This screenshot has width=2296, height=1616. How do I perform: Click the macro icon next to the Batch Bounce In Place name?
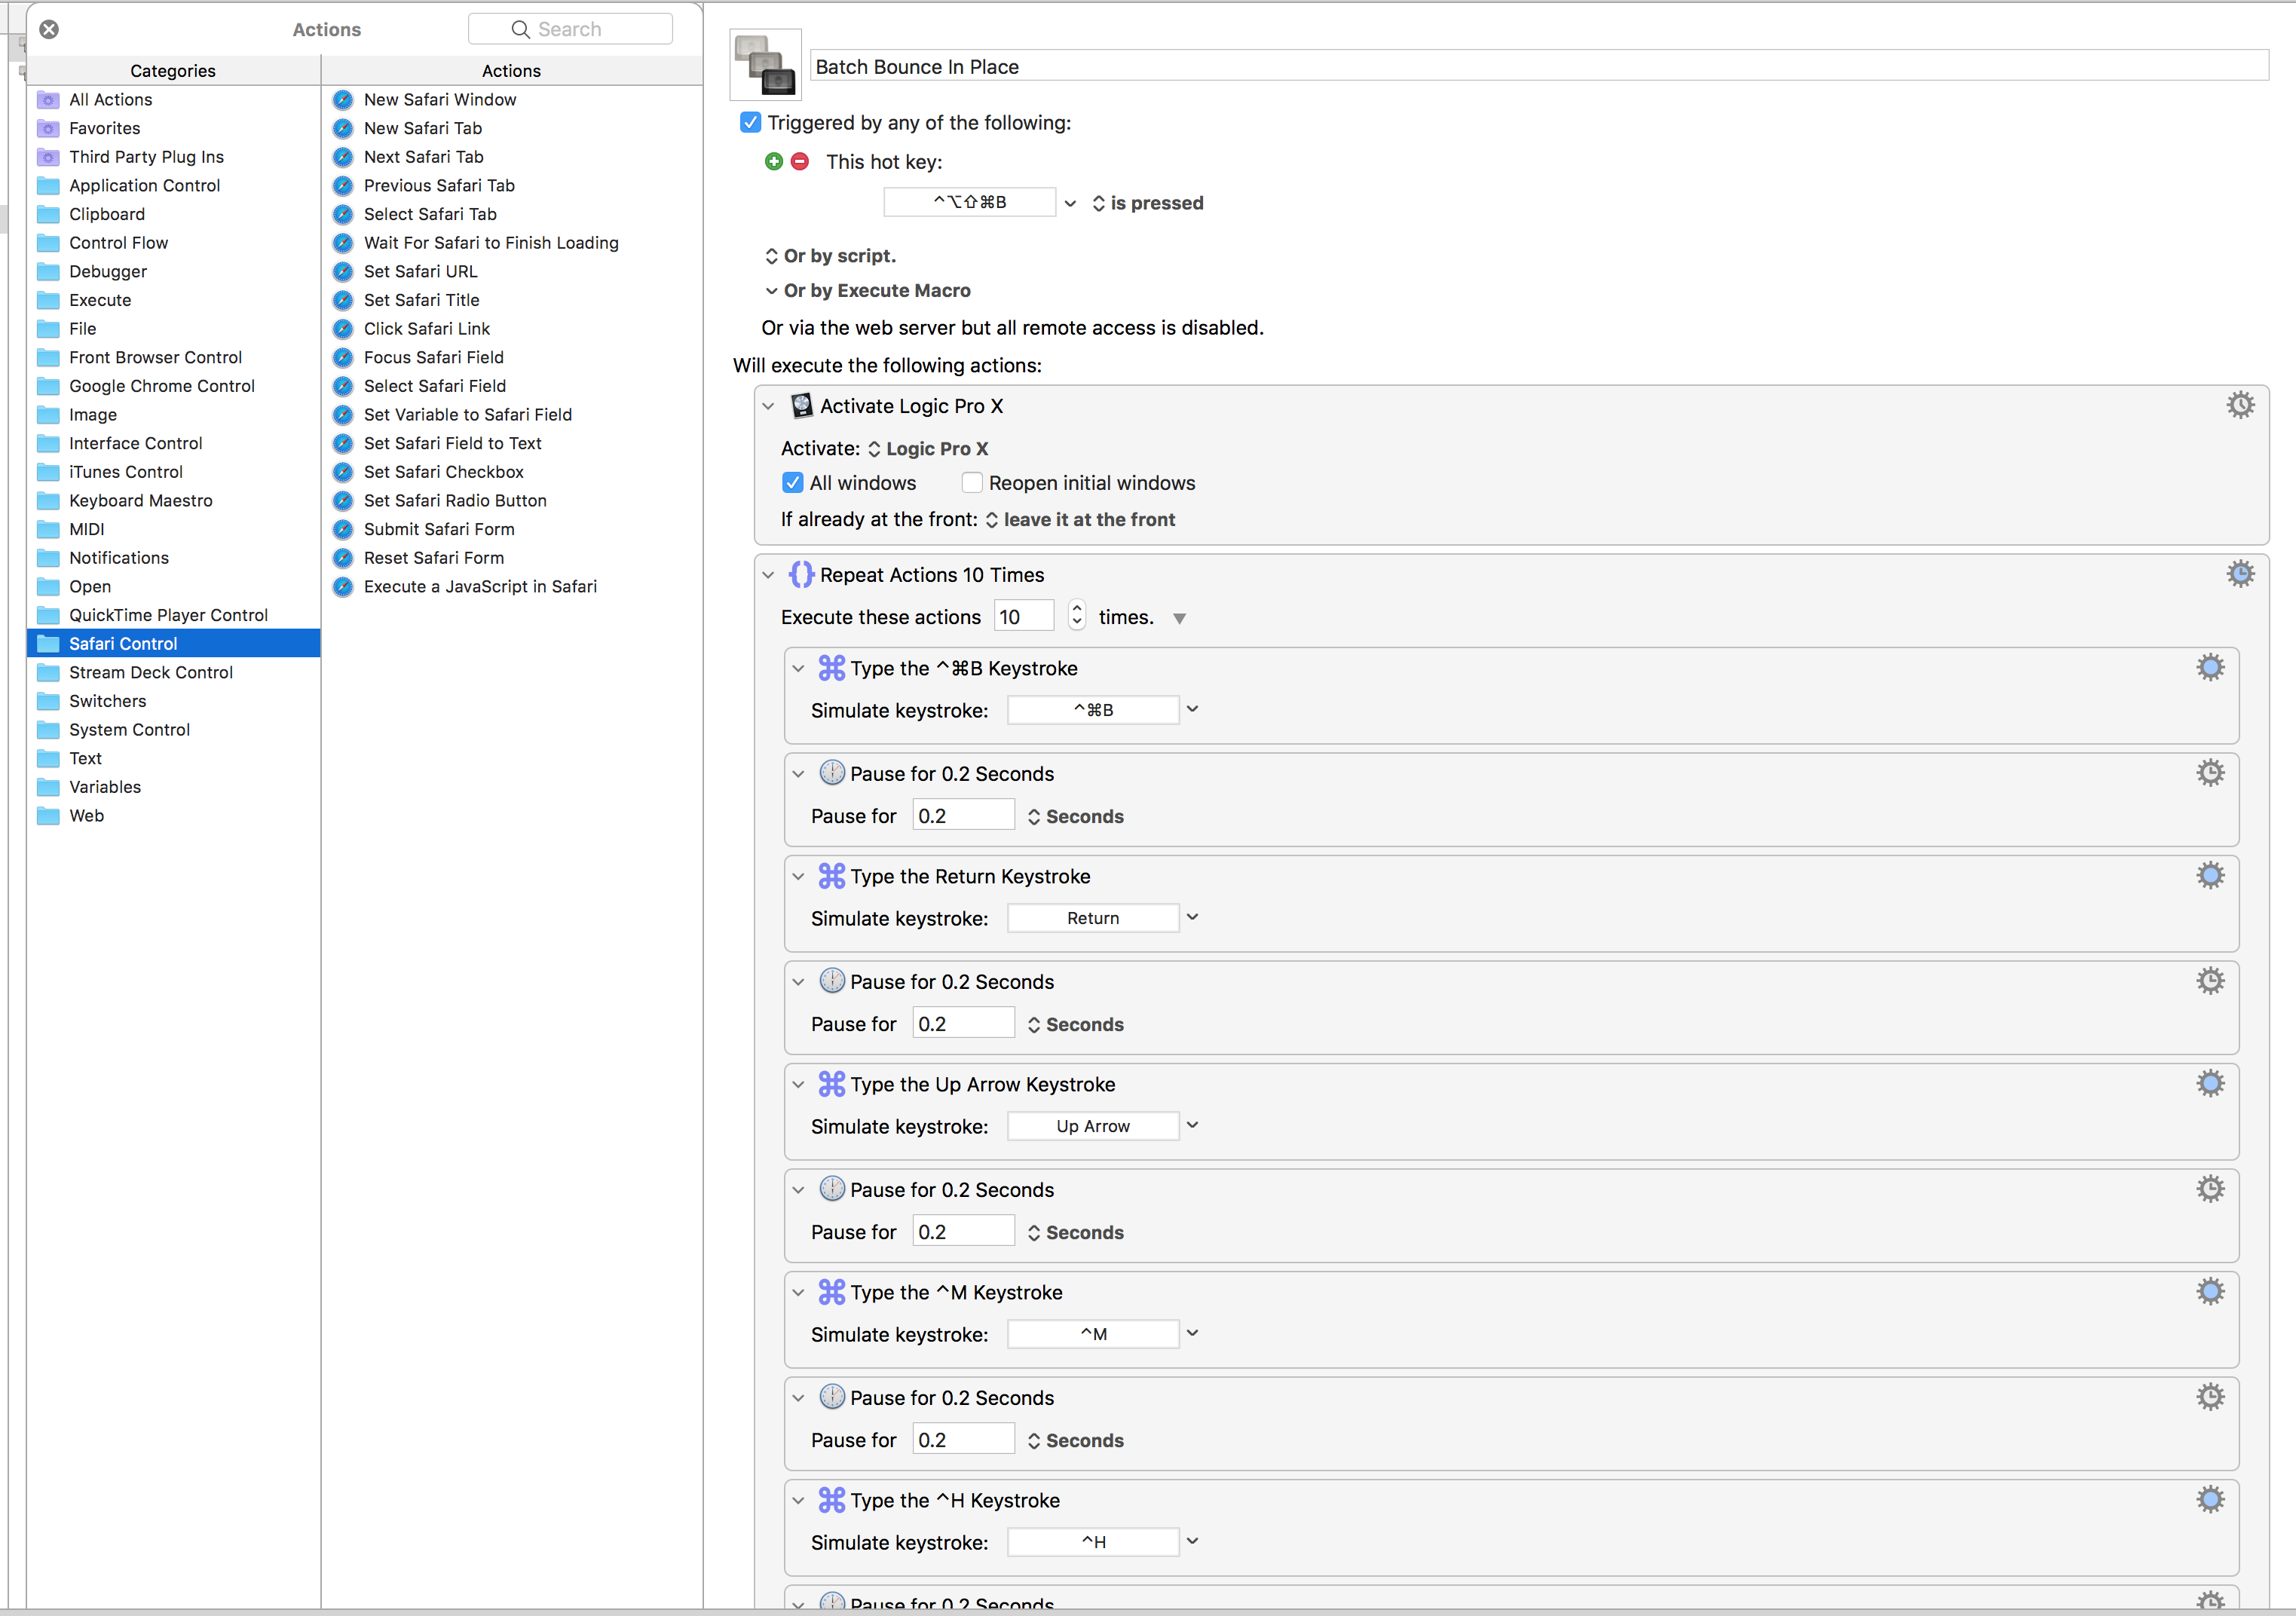point(766,65)
